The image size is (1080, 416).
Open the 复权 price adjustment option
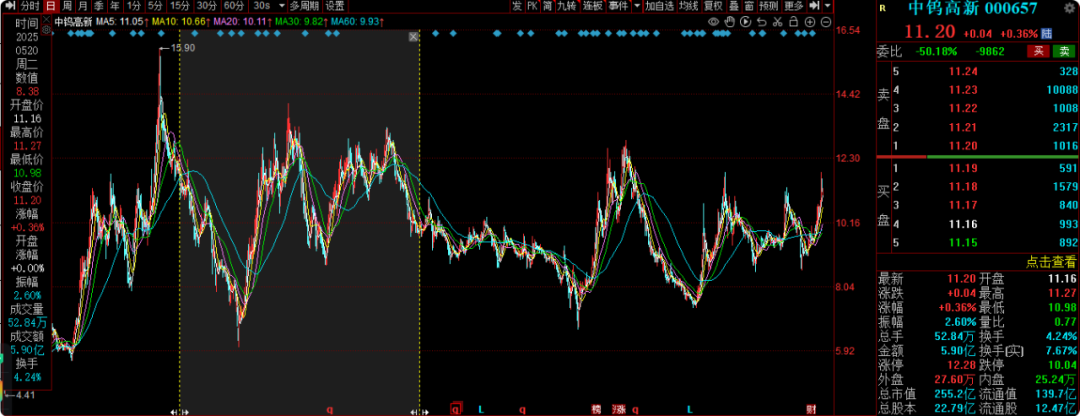tap(714, 6)
